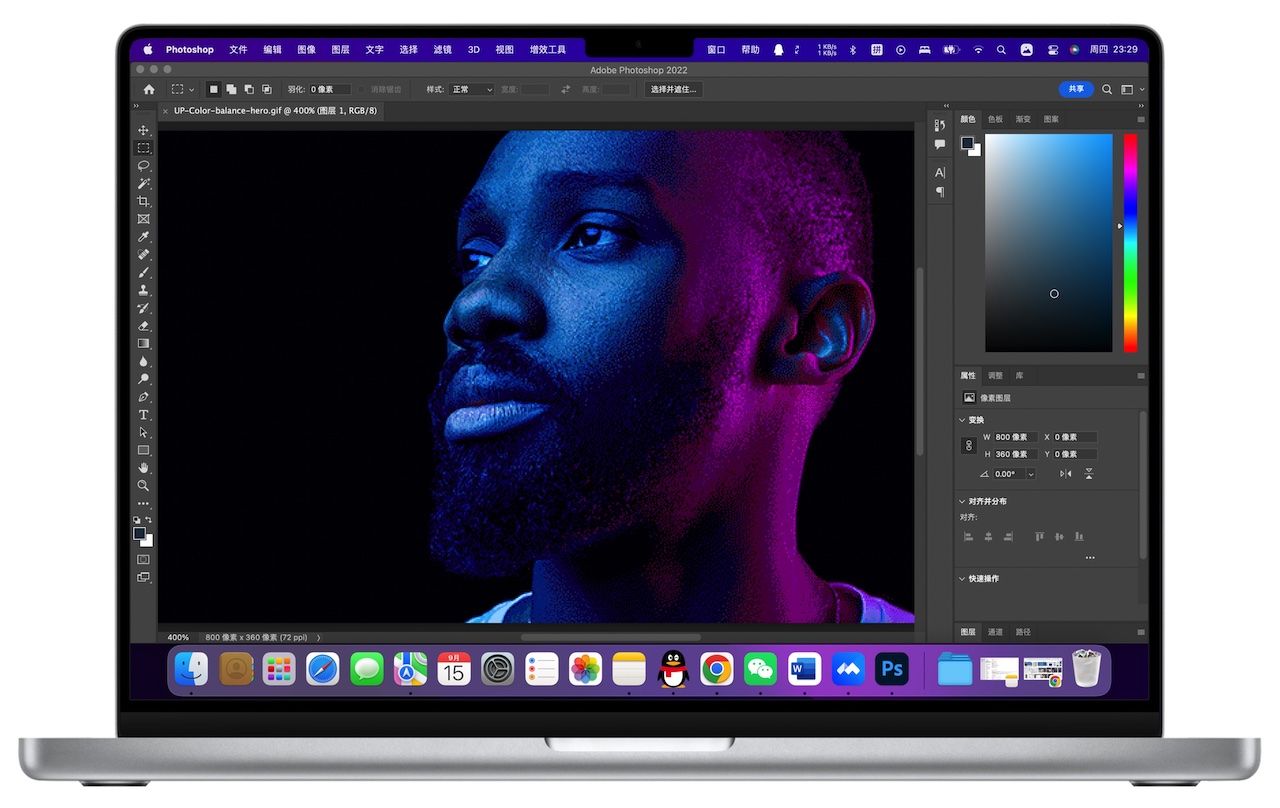
Task: Select the Healing Brush tool
Action: pyautogui.click(x=143, y=254)
